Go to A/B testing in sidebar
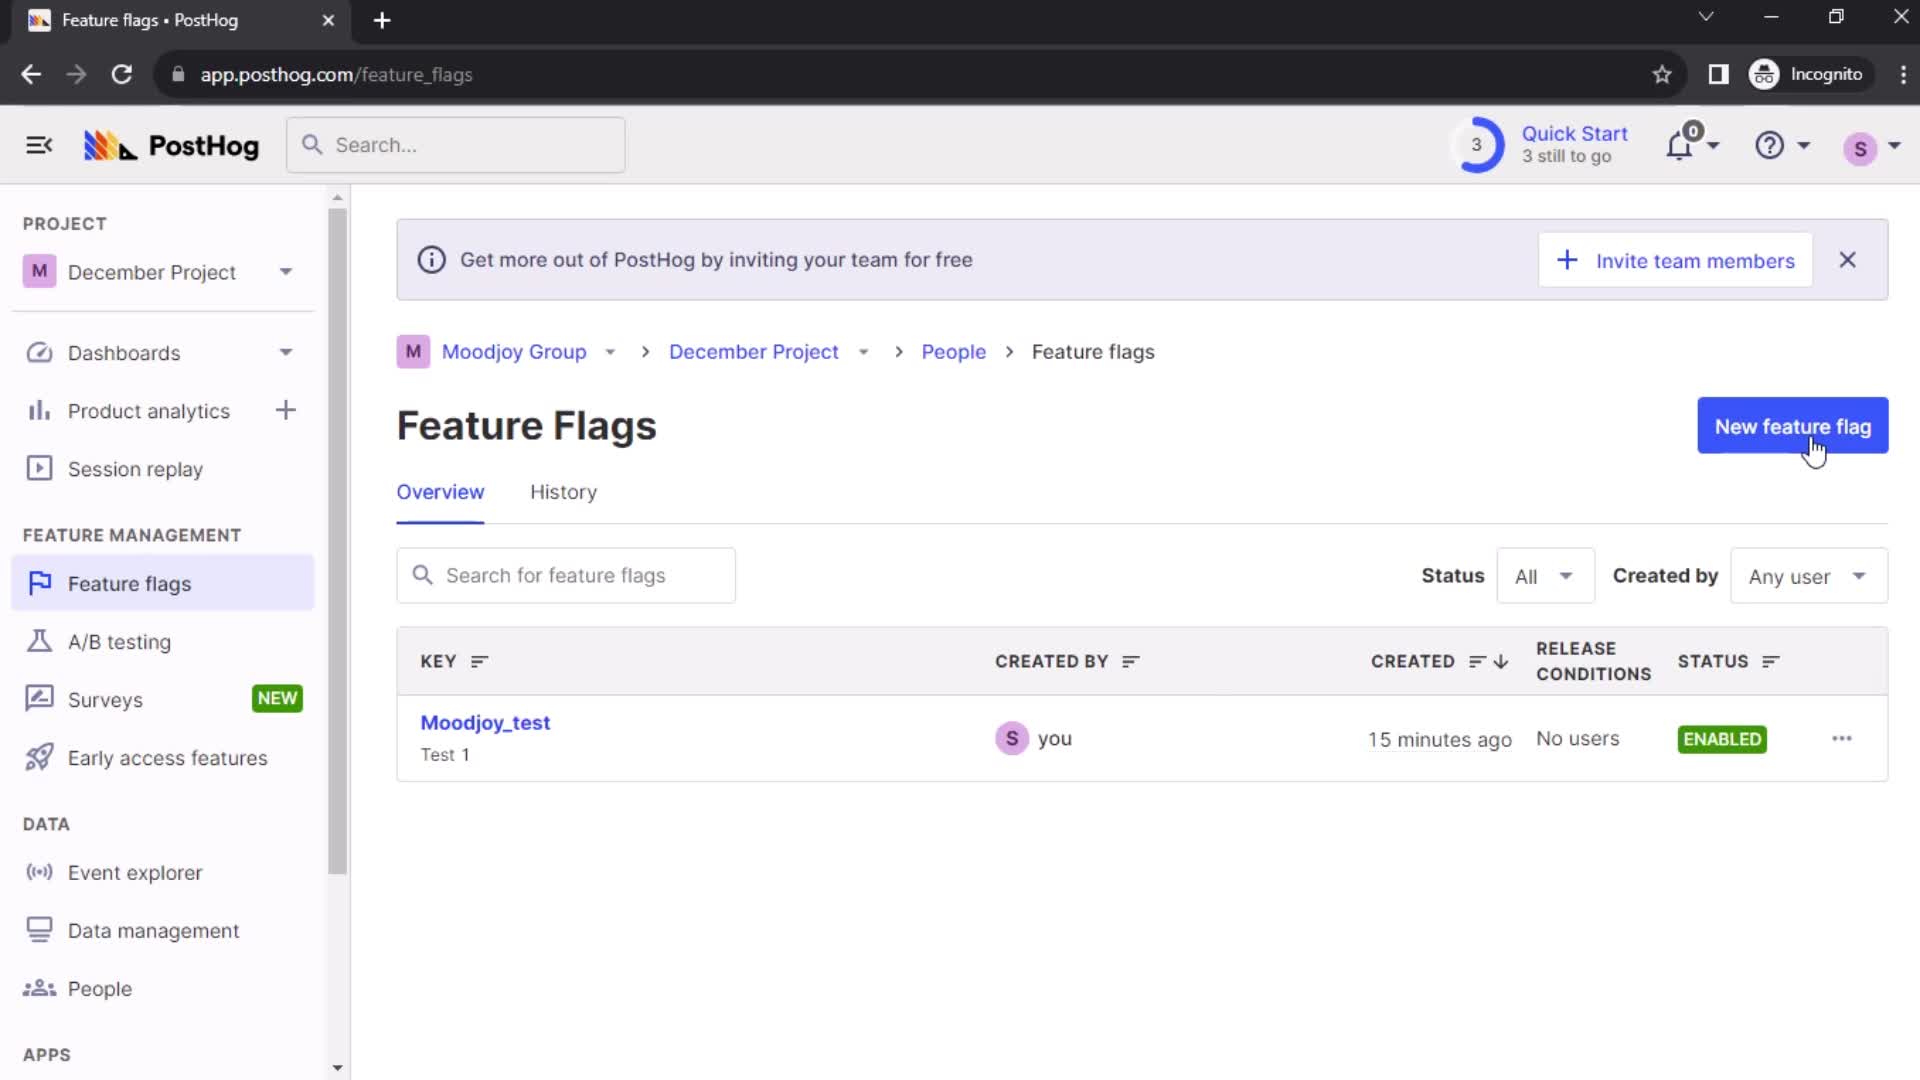The image size is (1920, 1080). coord(119,642)
